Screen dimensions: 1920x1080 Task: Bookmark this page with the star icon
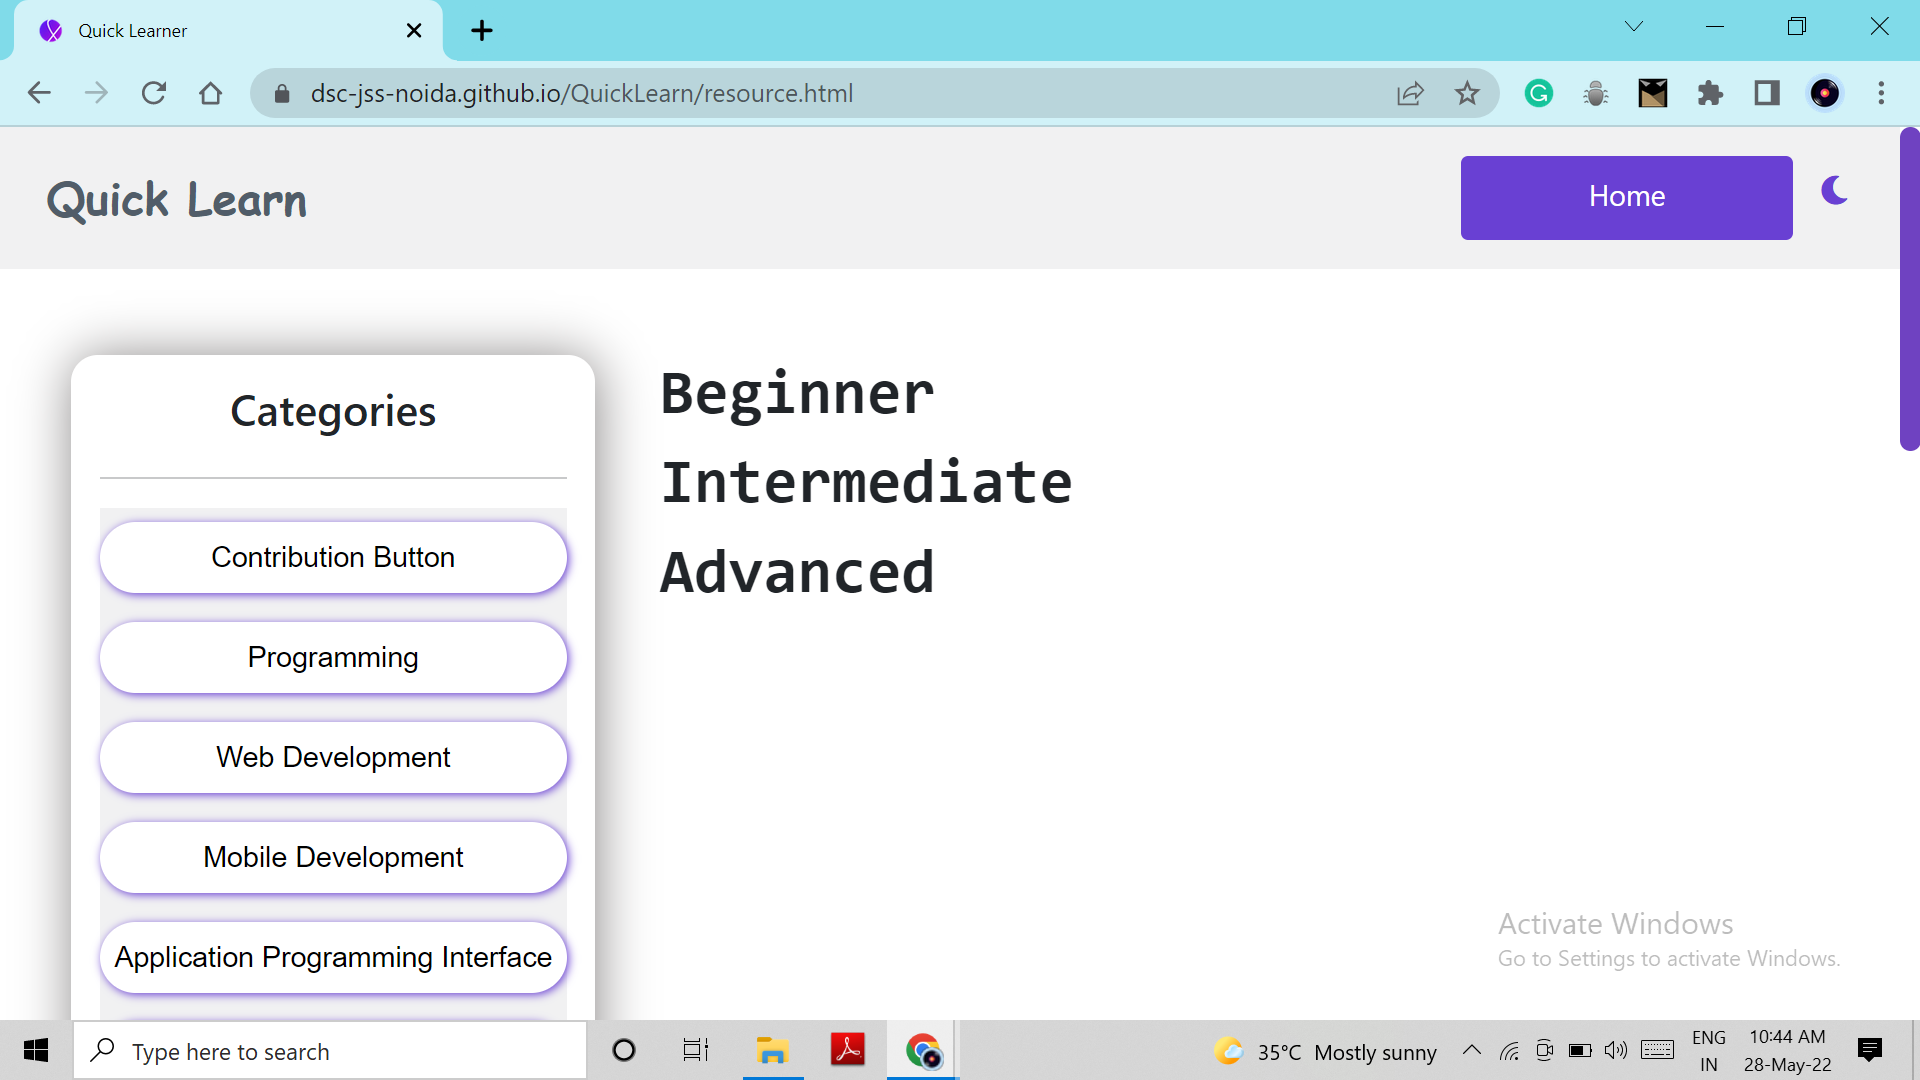point(1467,93)
